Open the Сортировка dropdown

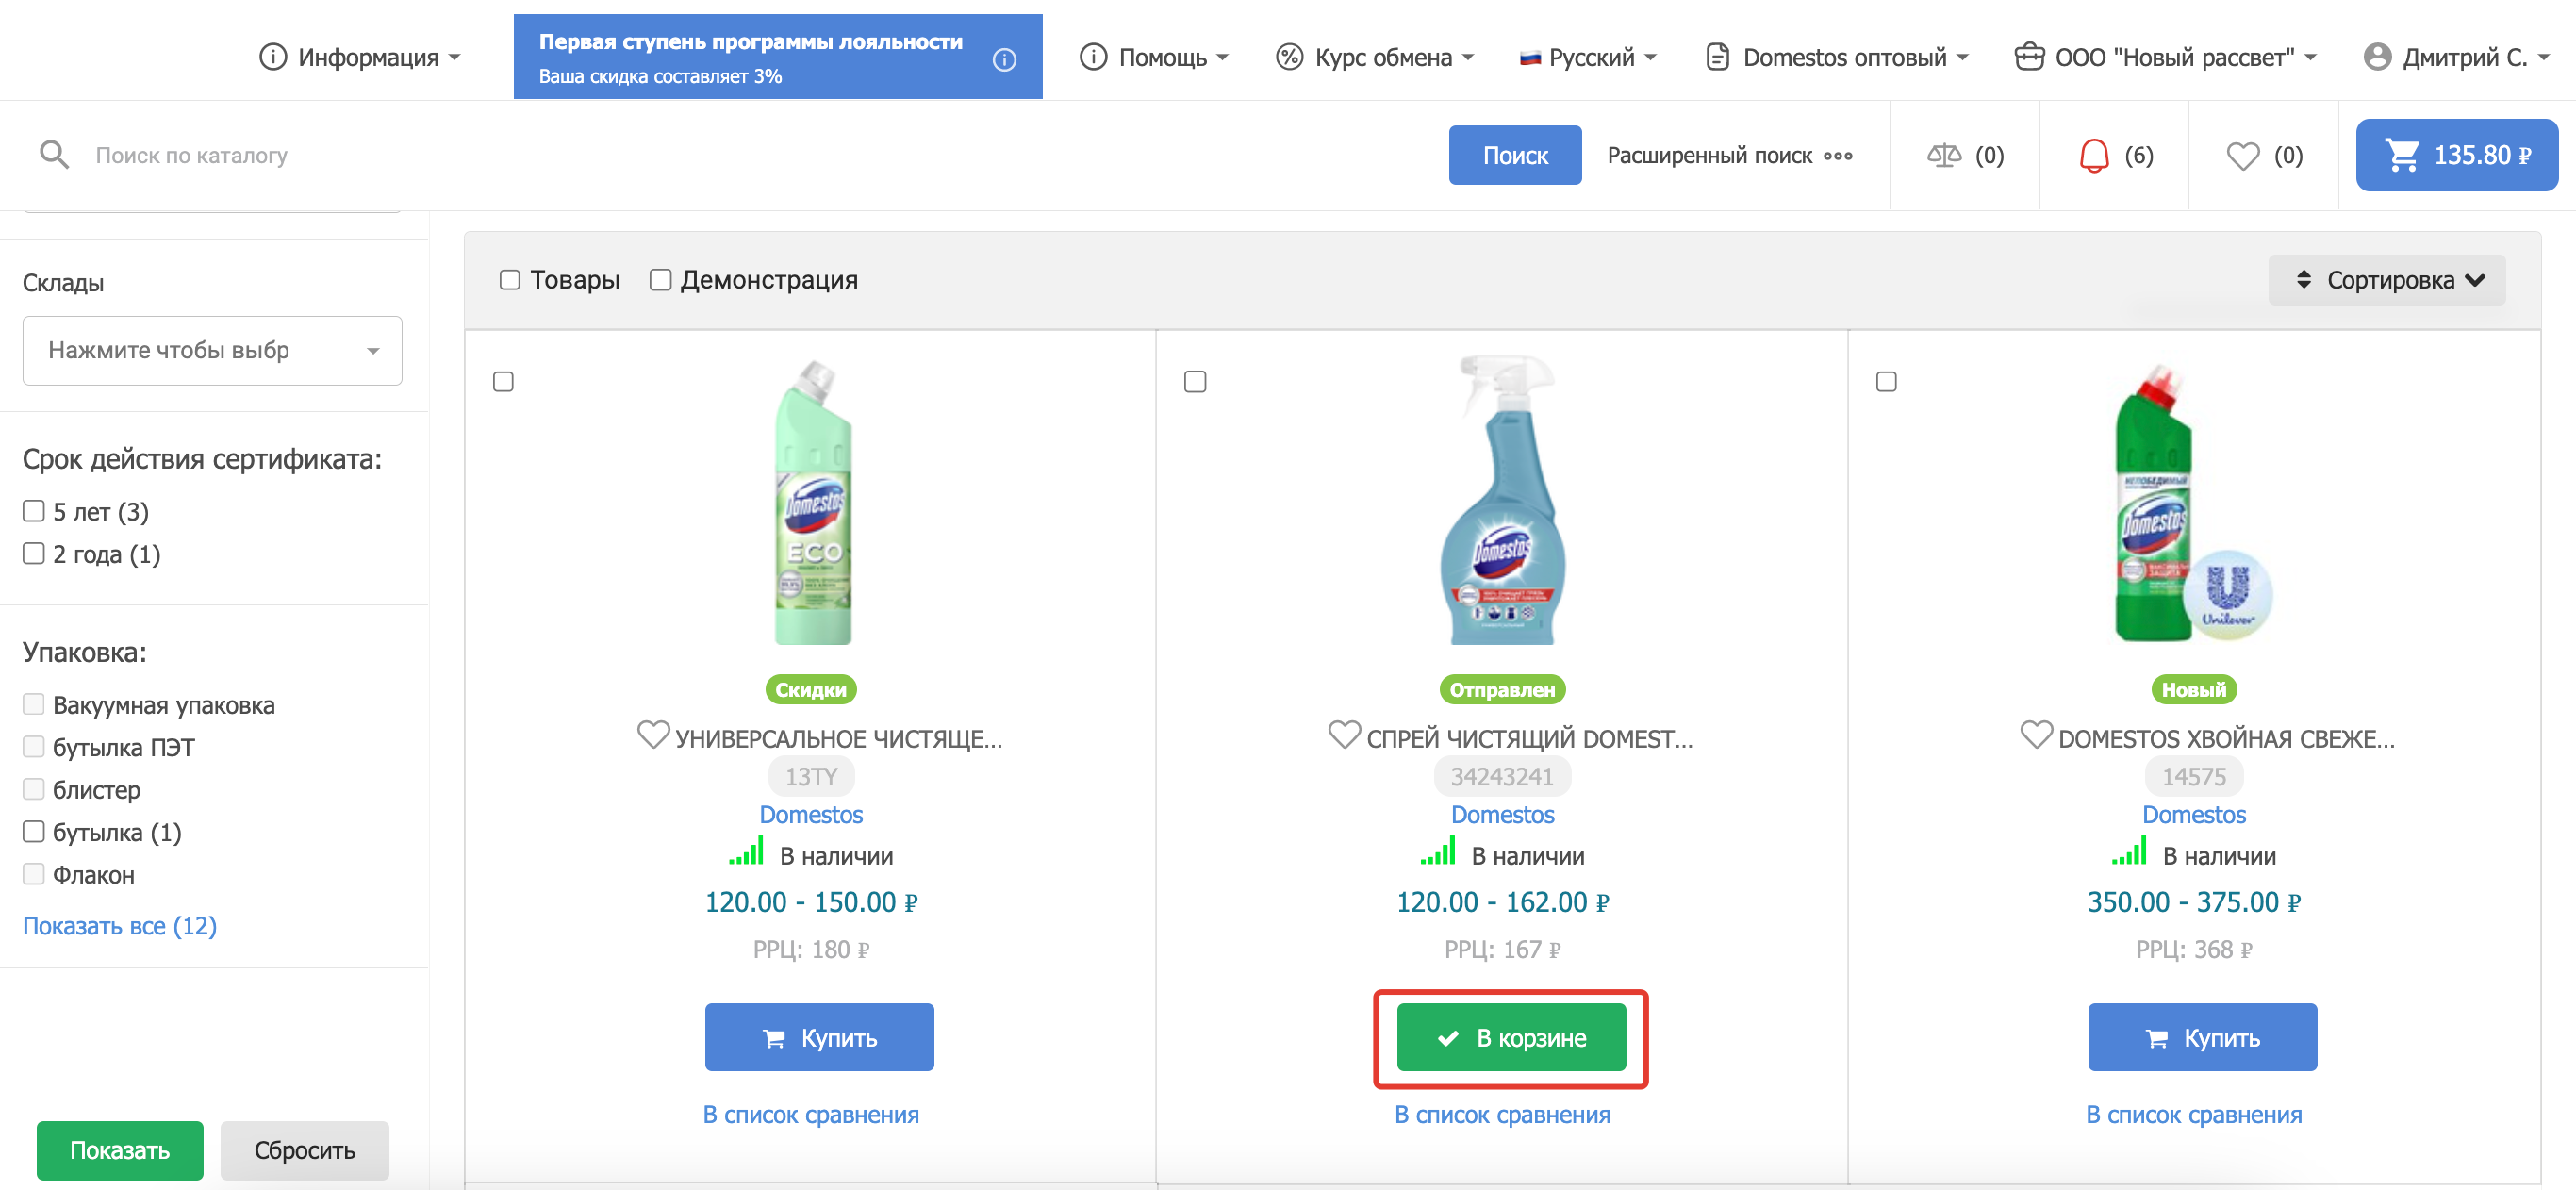point(2387,280)
